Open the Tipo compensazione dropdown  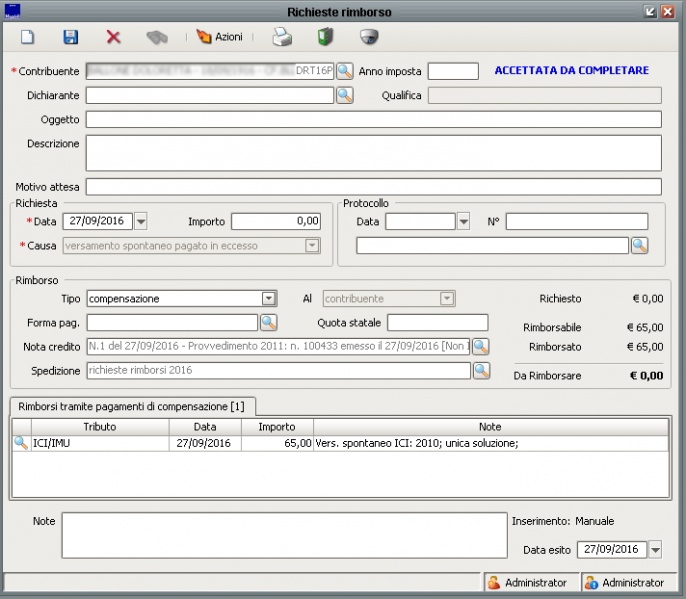tap(268, 298)
